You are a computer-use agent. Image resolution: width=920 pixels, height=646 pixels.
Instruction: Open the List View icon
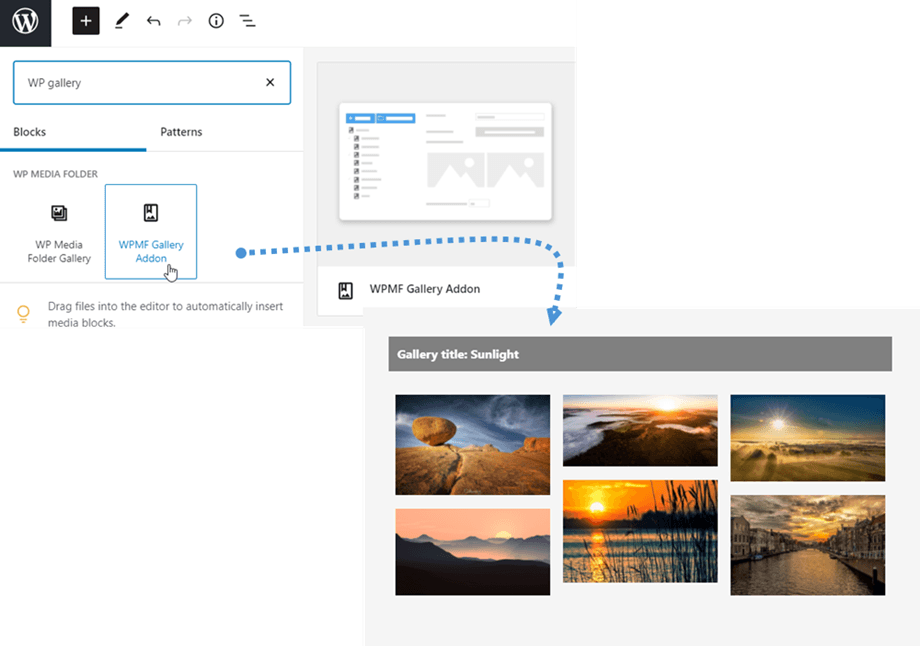pos(247,21)
